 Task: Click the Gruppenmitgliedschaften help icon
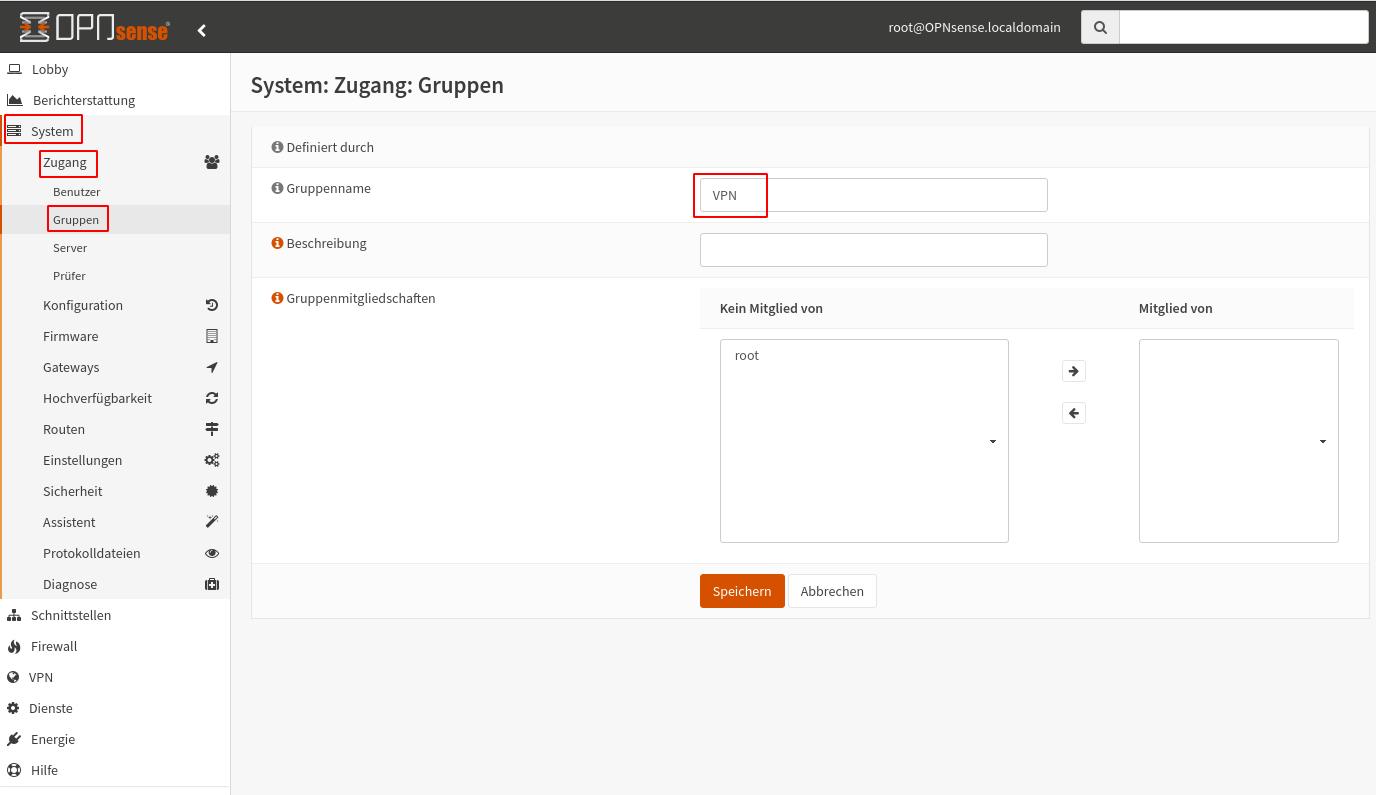tap(277, 298)
